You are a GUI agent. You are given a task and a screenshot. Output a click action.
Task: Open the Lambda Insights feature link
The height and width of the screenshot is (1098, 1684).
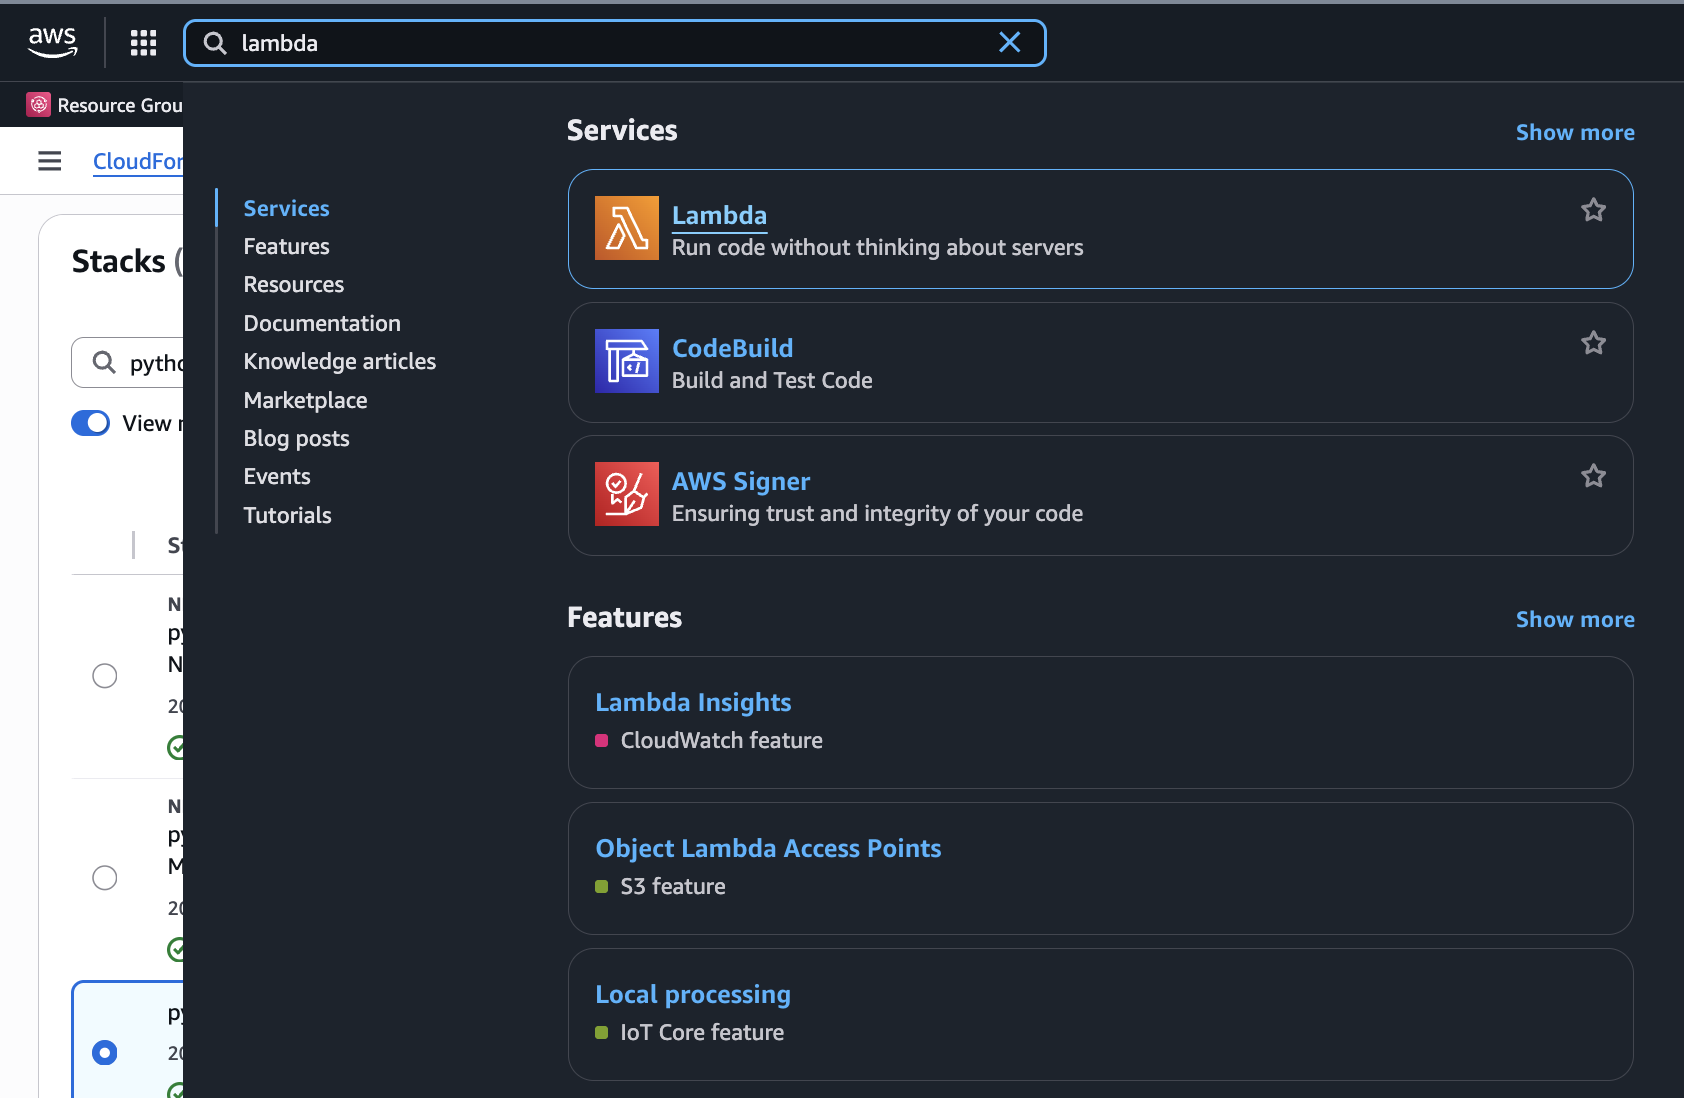tap(693, 702)
